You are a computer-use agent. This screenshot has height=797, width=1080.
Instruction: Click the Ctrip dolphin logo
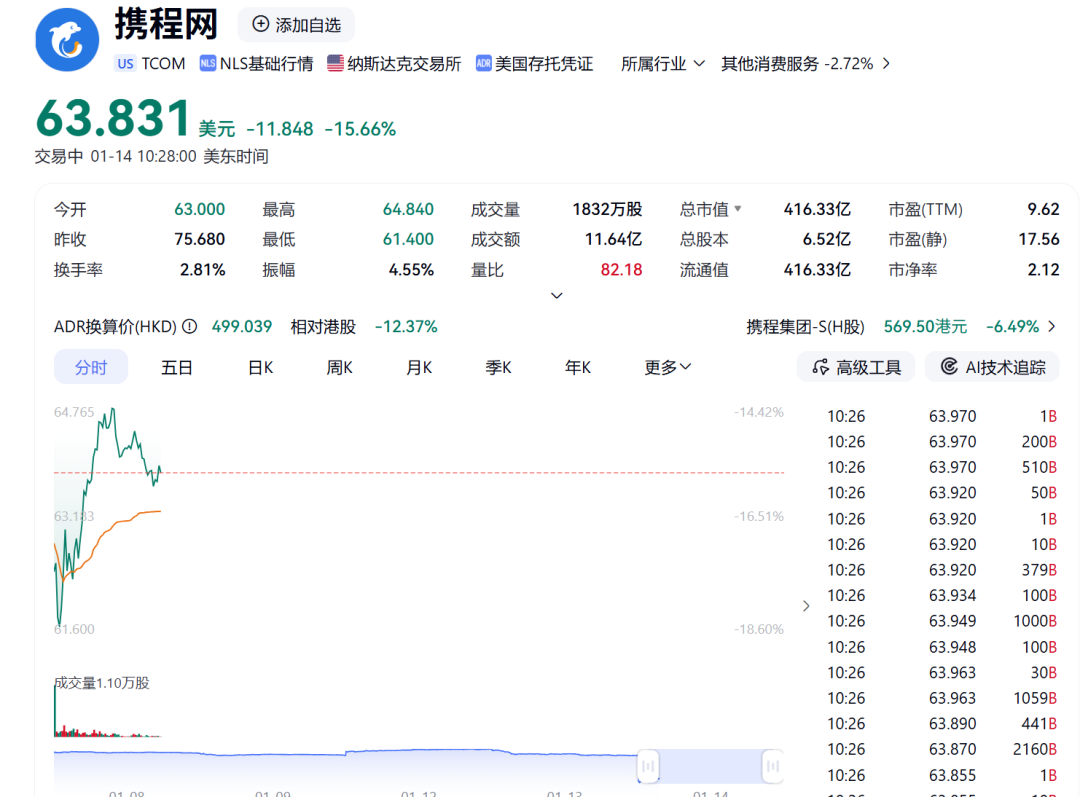tap(67, 39)
